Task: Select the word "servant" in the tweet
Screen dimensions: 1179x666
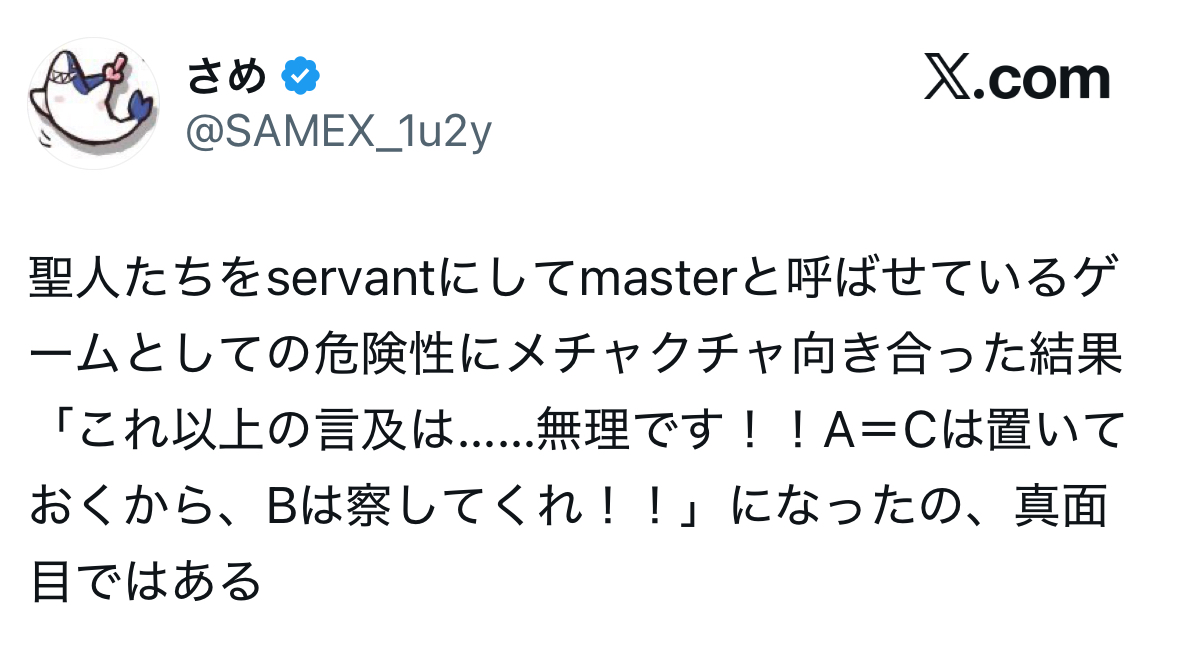Action: click(x=351, y=279)
